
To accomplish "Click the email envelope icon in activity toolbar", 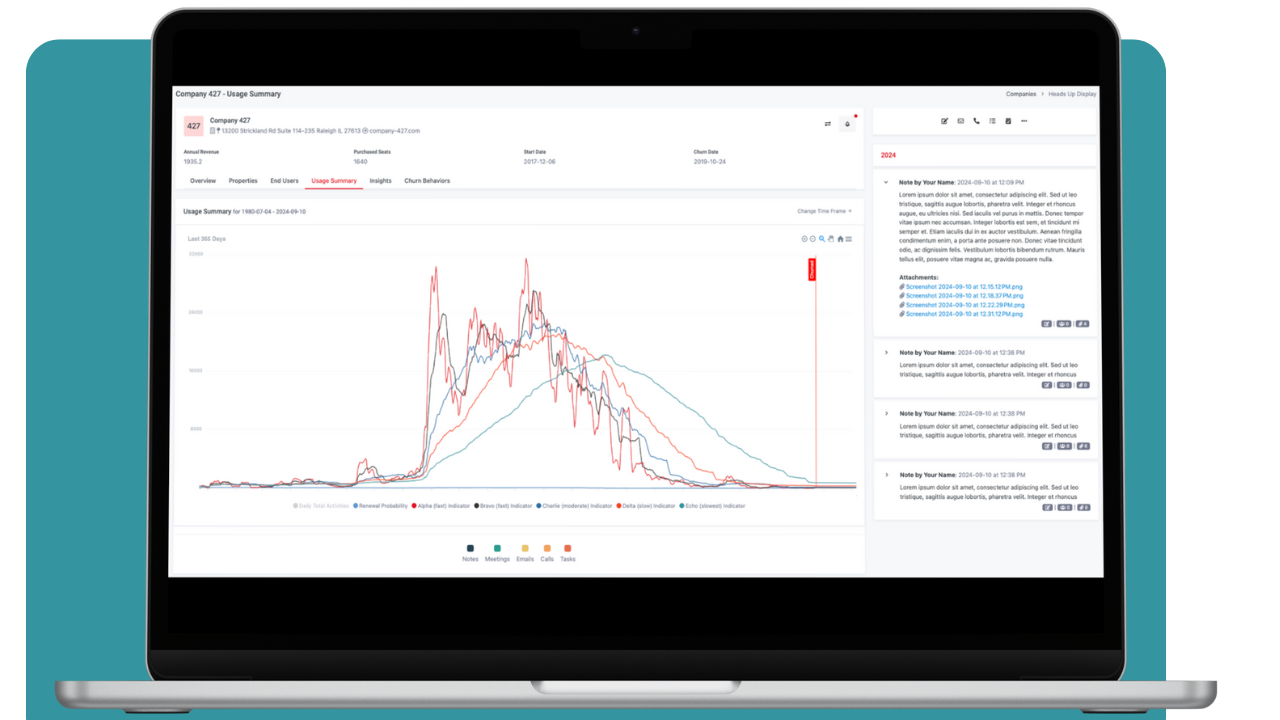I will coord(960,121).
